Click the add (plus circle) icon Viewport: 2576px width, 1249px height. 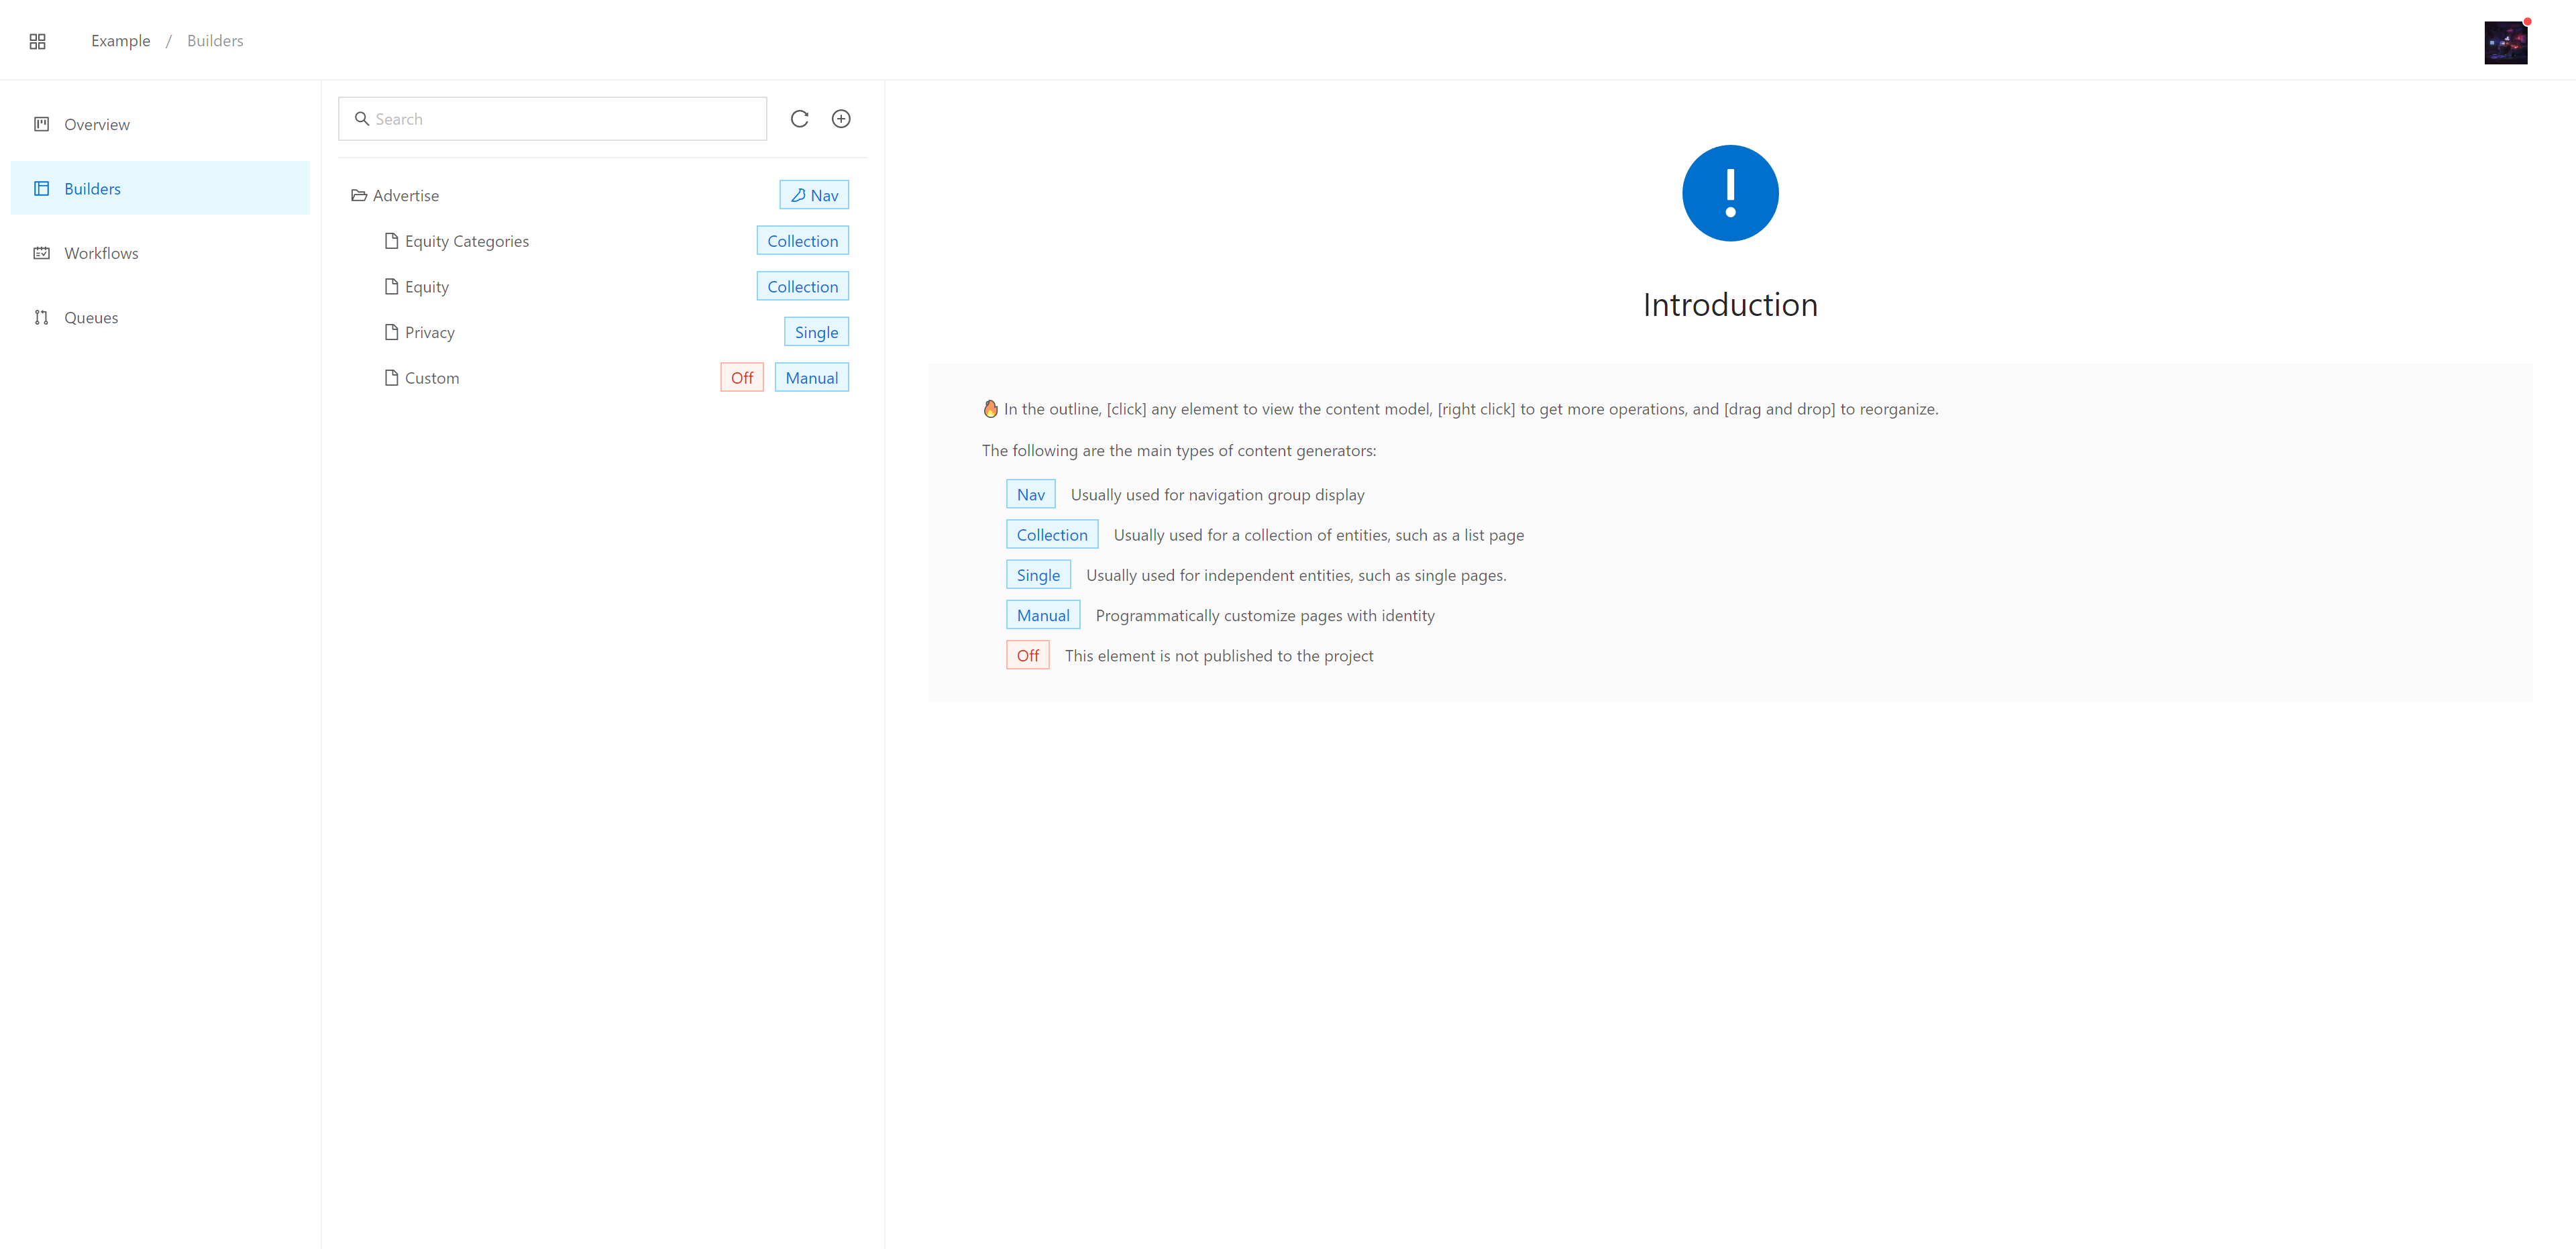[841, 119]
